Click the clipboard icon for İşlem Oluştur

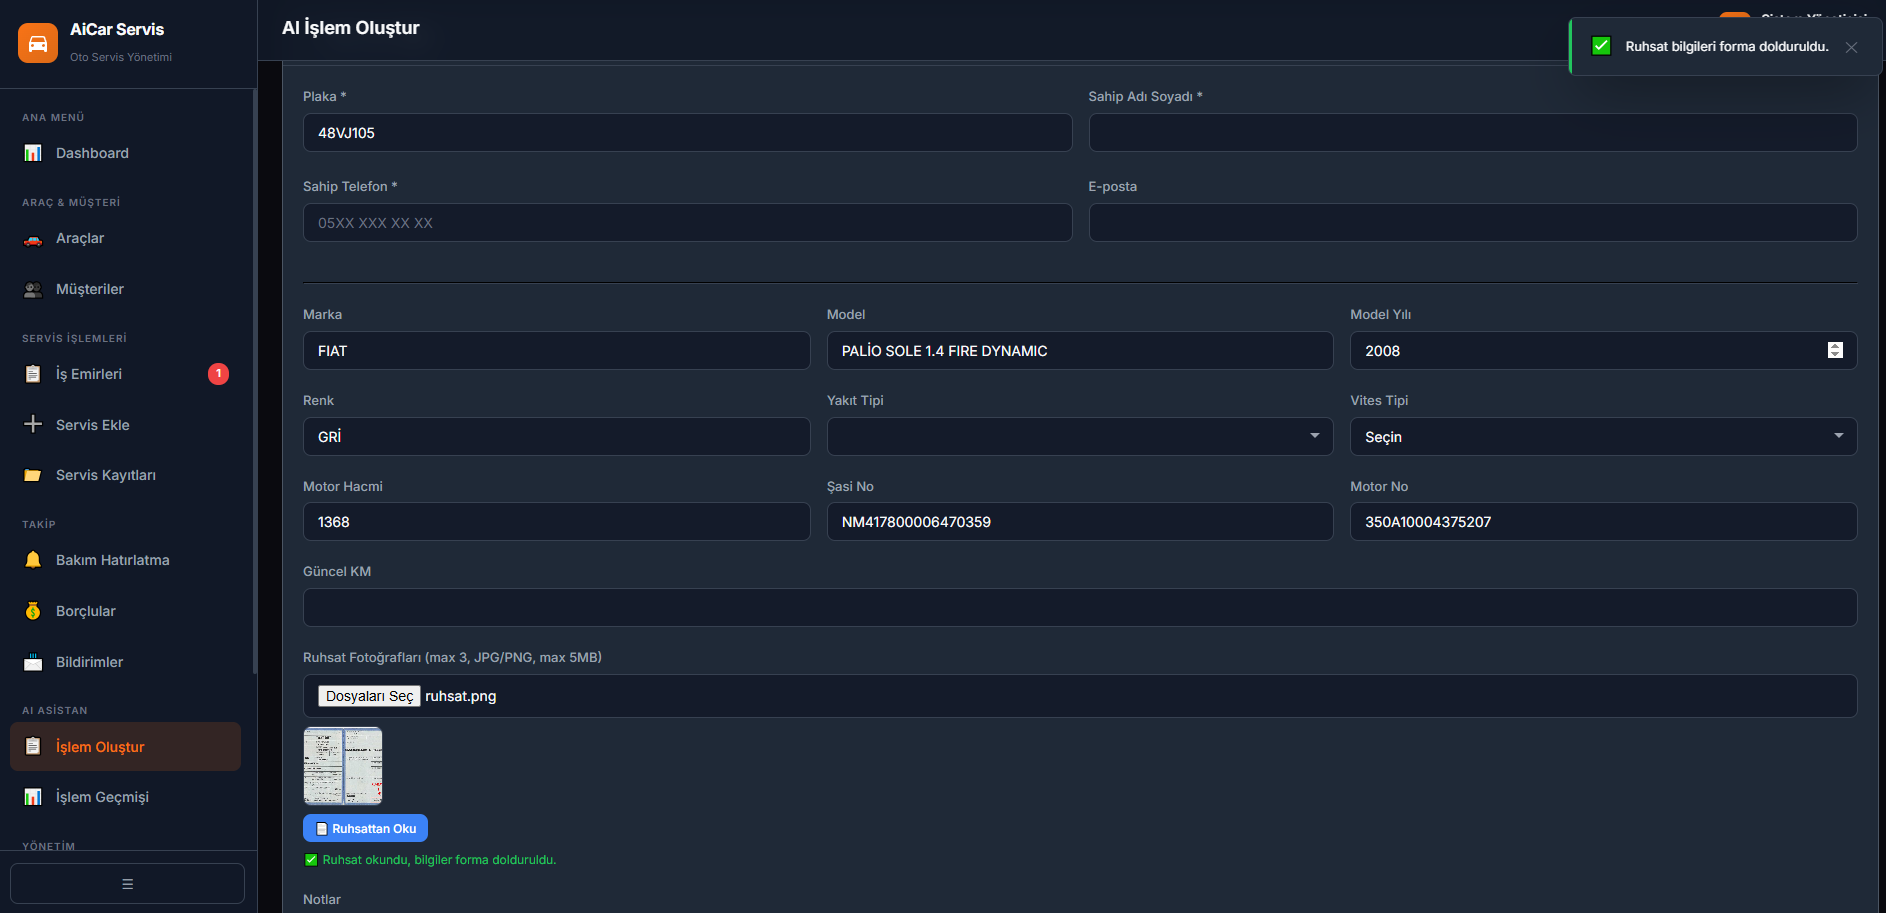pyautogui.click(x=33, y=746)
